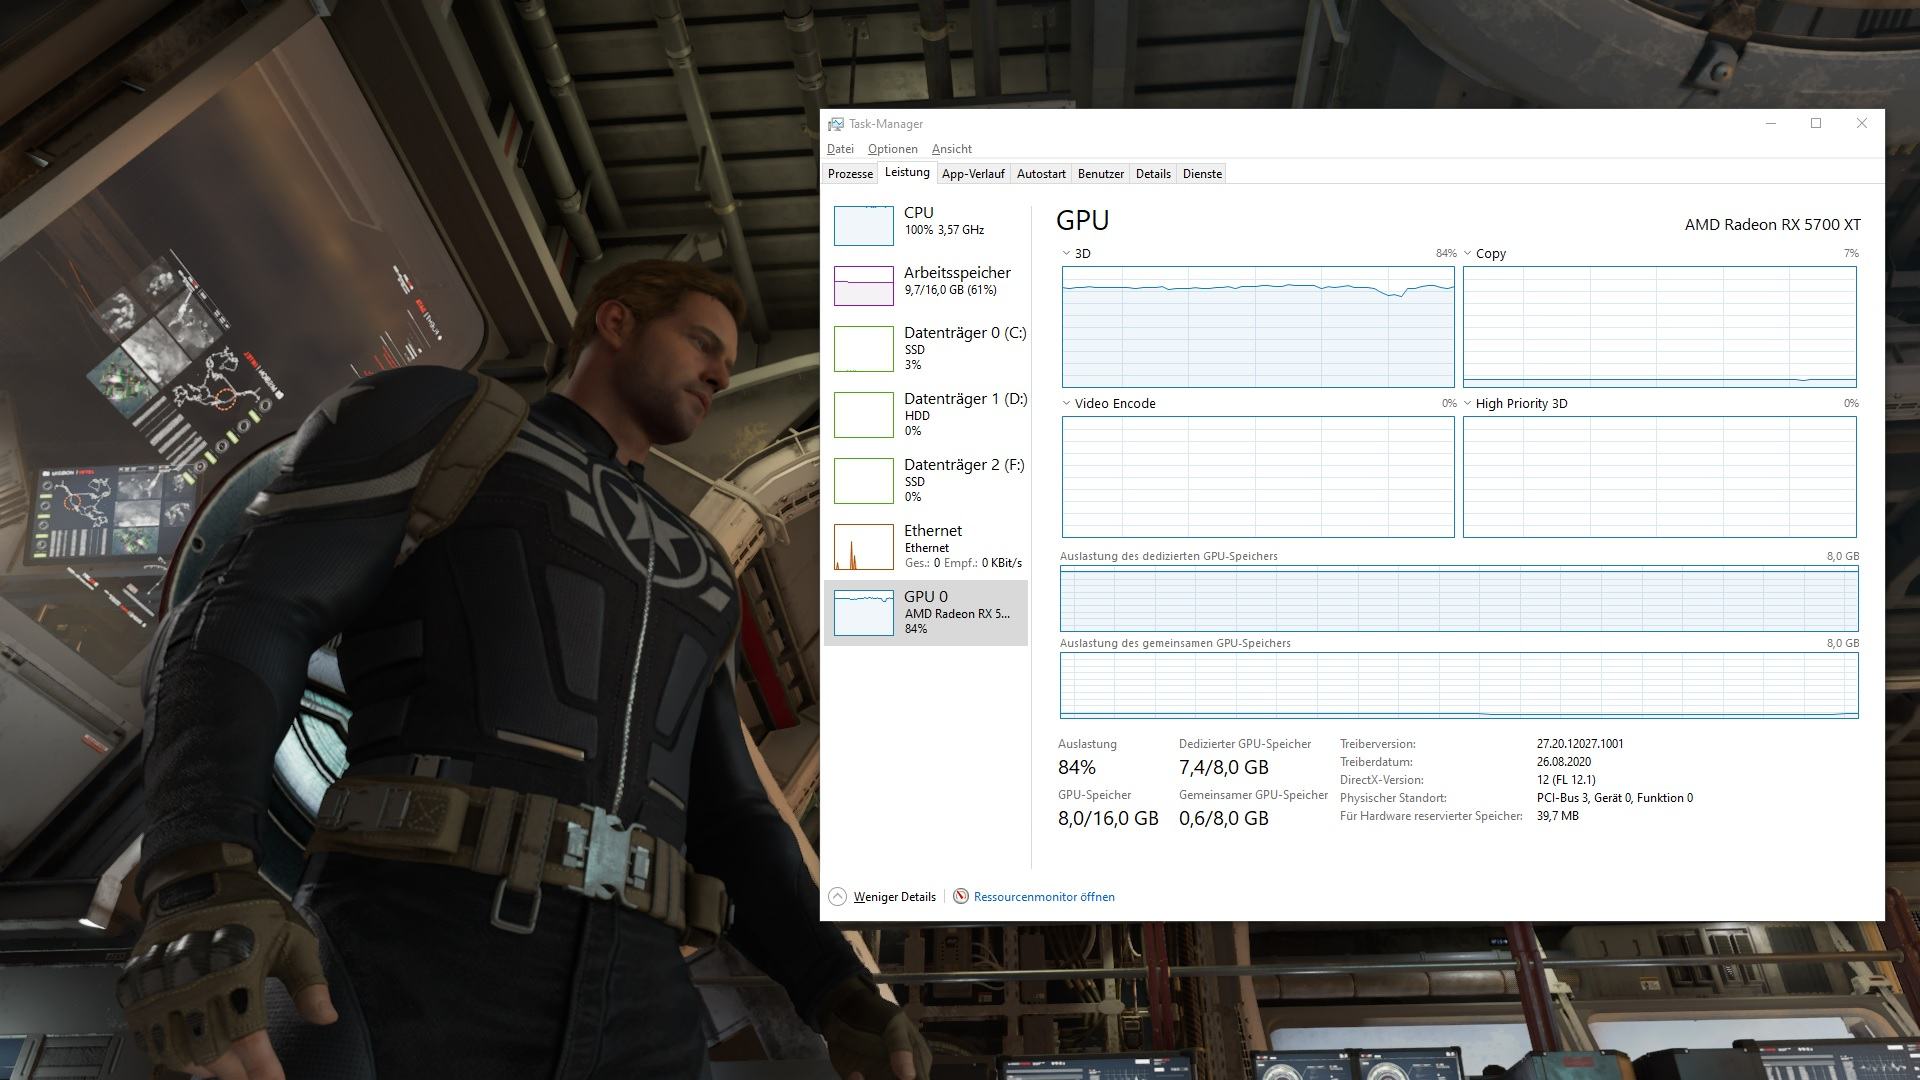Click the Copy engine utilization graph
The width and height of the screenshot is (1920, 1080).
(x=1660, y=327)
